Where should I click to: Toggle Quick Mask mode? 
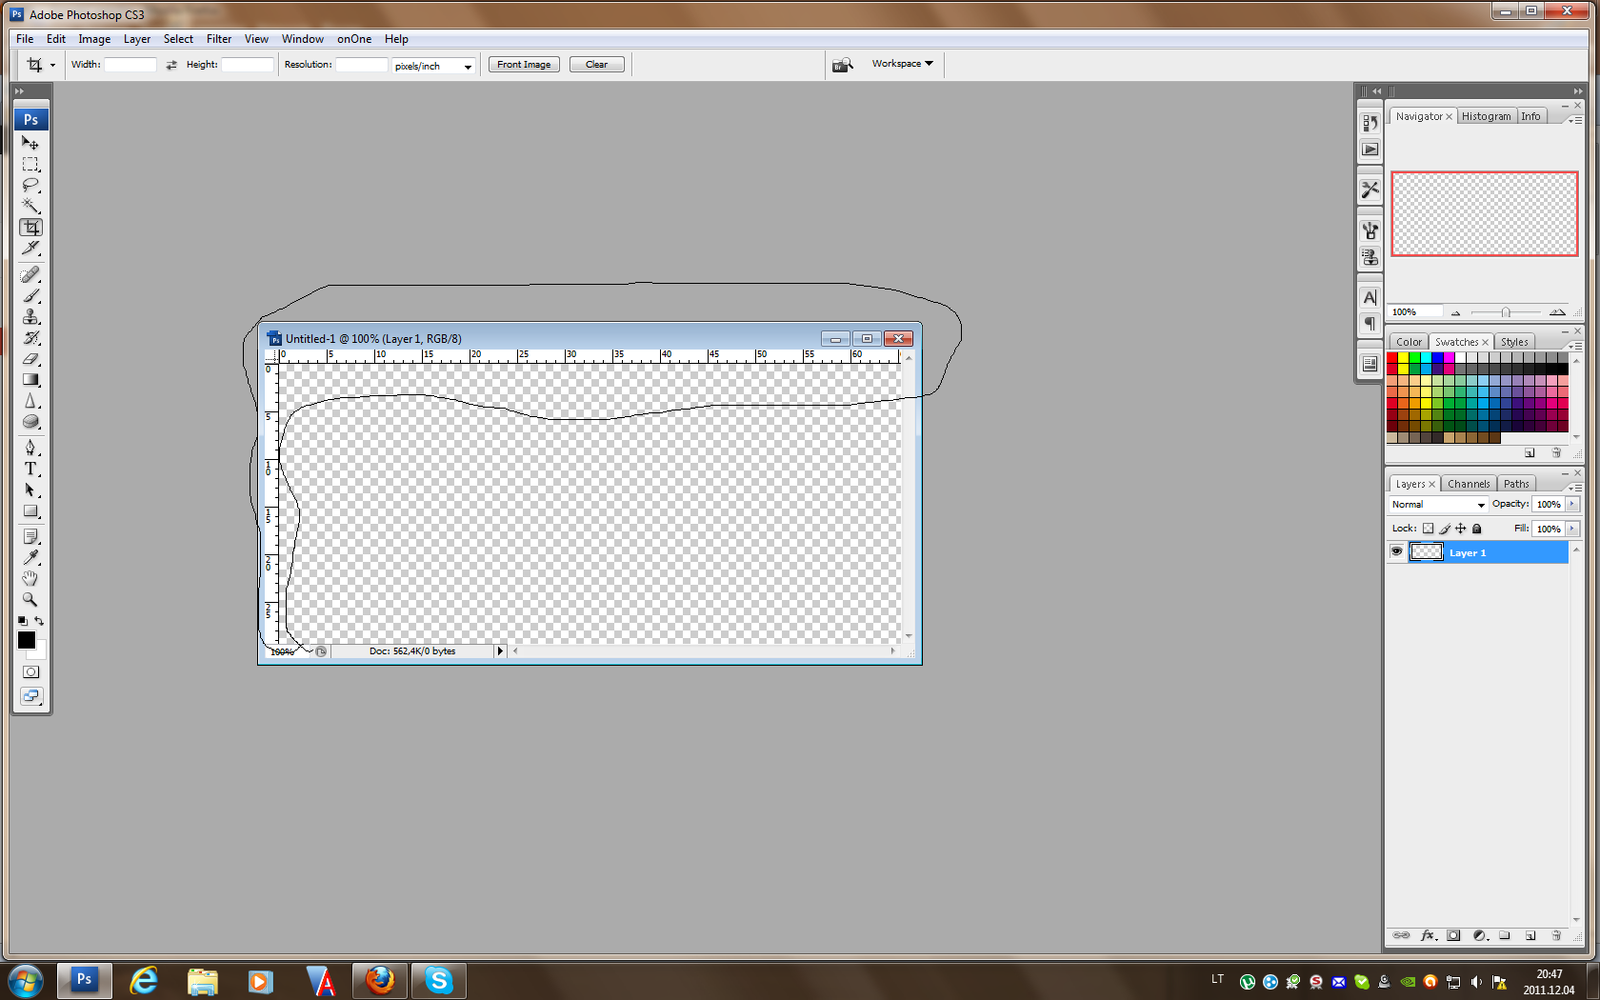coord(31,672)
